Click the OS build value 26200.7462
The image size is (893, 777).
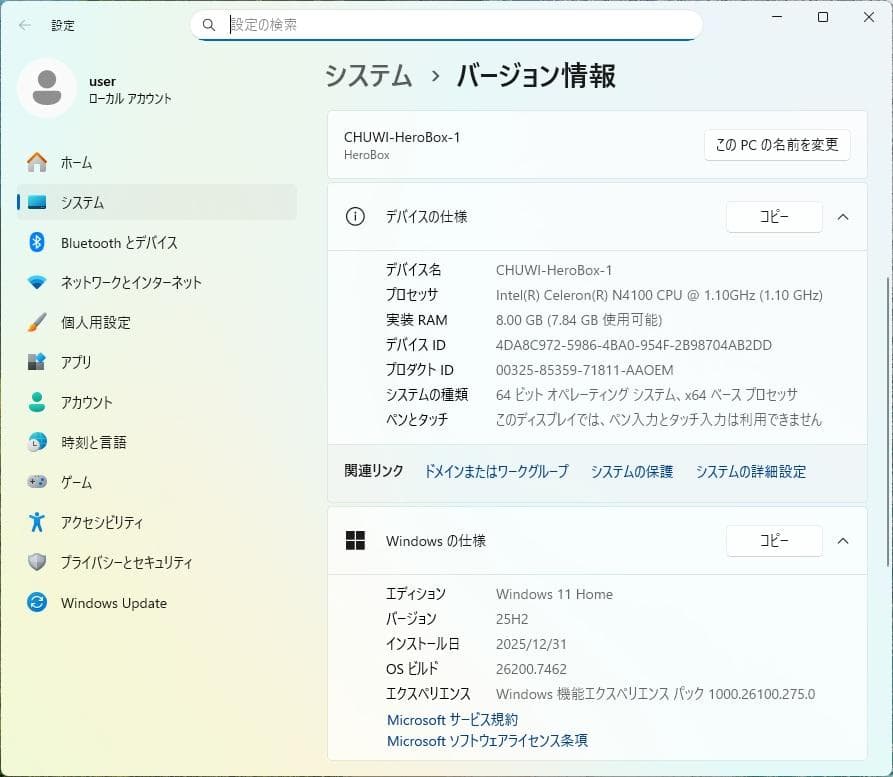[x=531, y=669]
